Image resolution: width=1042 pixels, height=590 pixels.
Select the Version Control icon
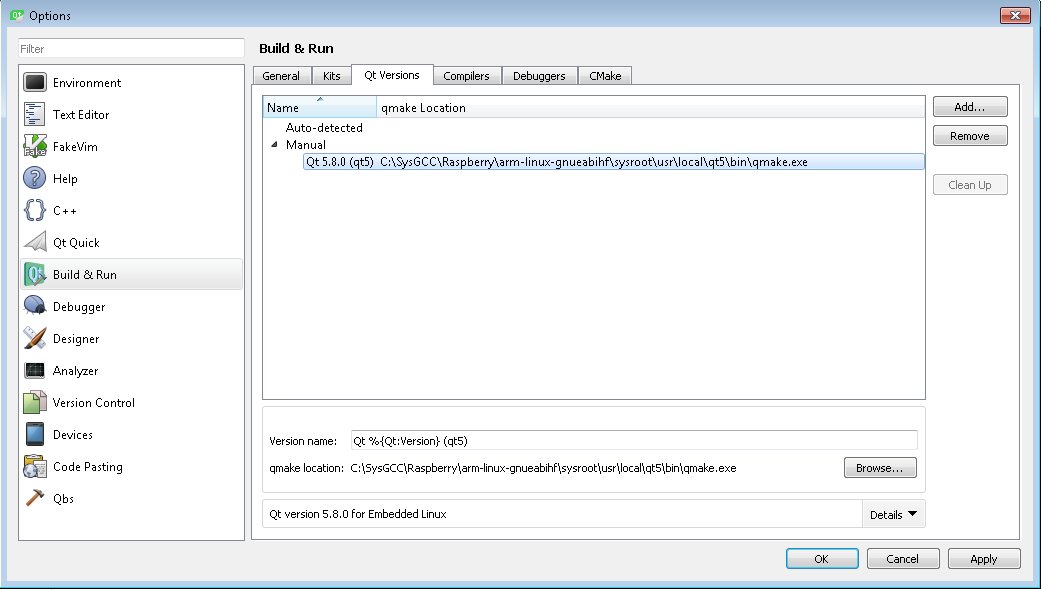tap(35, 402)
